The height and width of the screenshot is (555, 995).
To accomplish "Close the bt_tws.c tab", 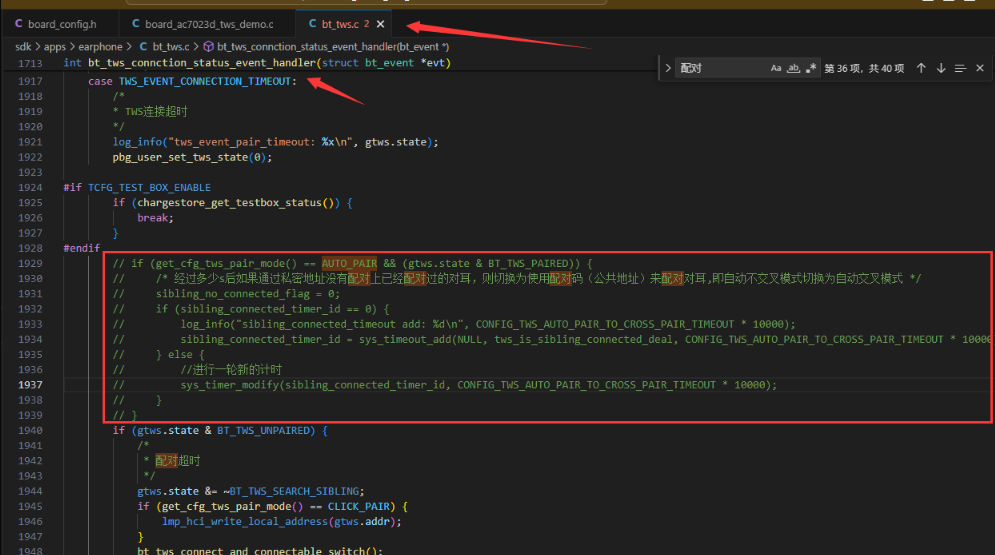I will point(380,24).
